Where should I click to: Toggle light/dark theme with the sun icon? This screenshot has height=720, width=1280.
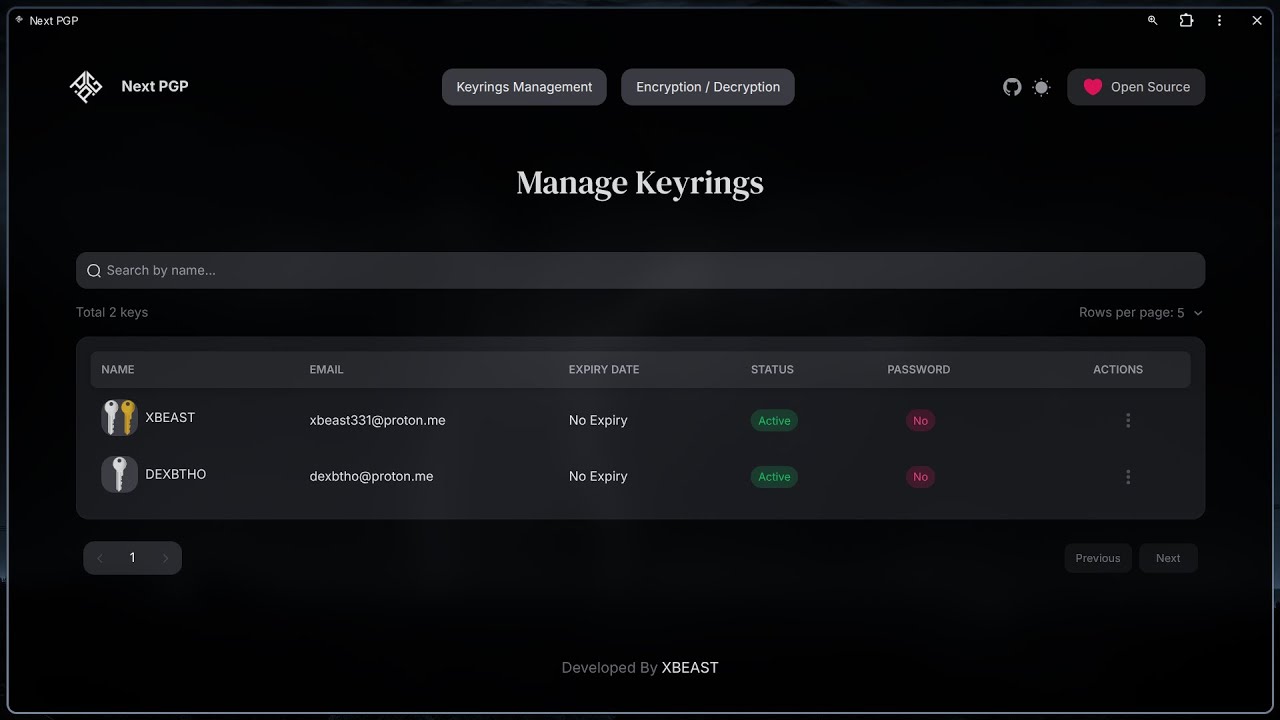point(1041,87)
